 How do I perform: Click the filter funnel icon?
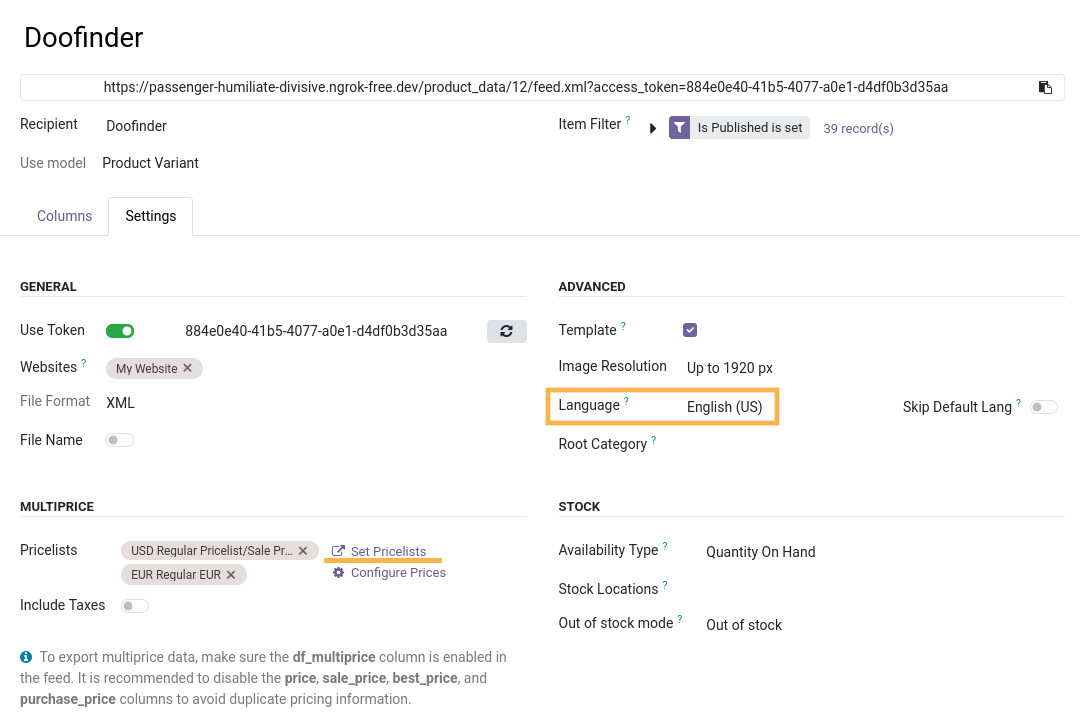click(x=679, y=127)
